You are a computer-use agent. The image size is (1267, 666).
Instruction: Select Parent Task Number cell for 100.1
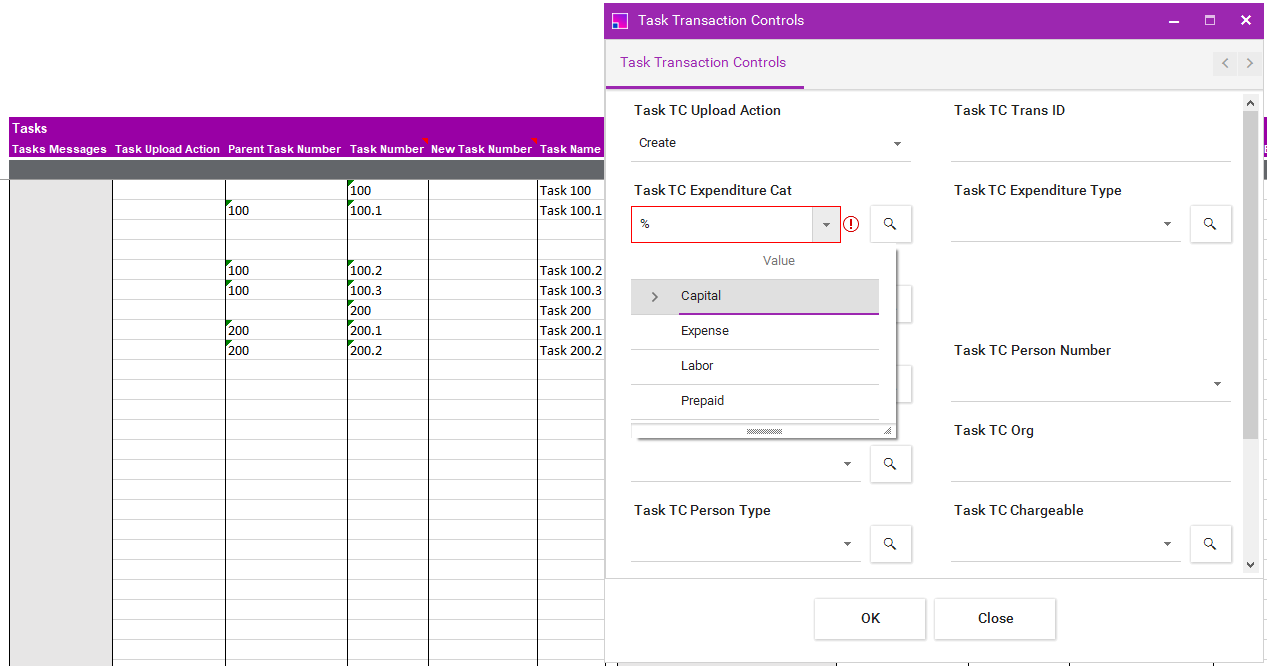[x=286, y=210]
